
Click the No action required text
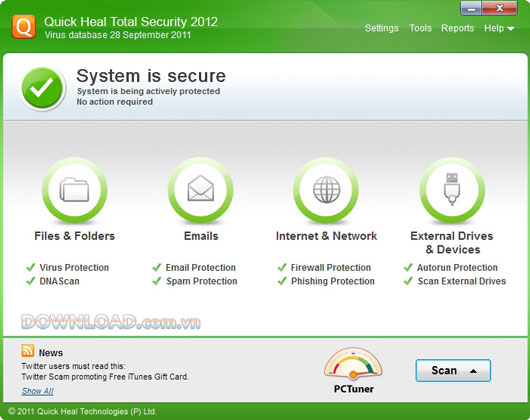115,102
